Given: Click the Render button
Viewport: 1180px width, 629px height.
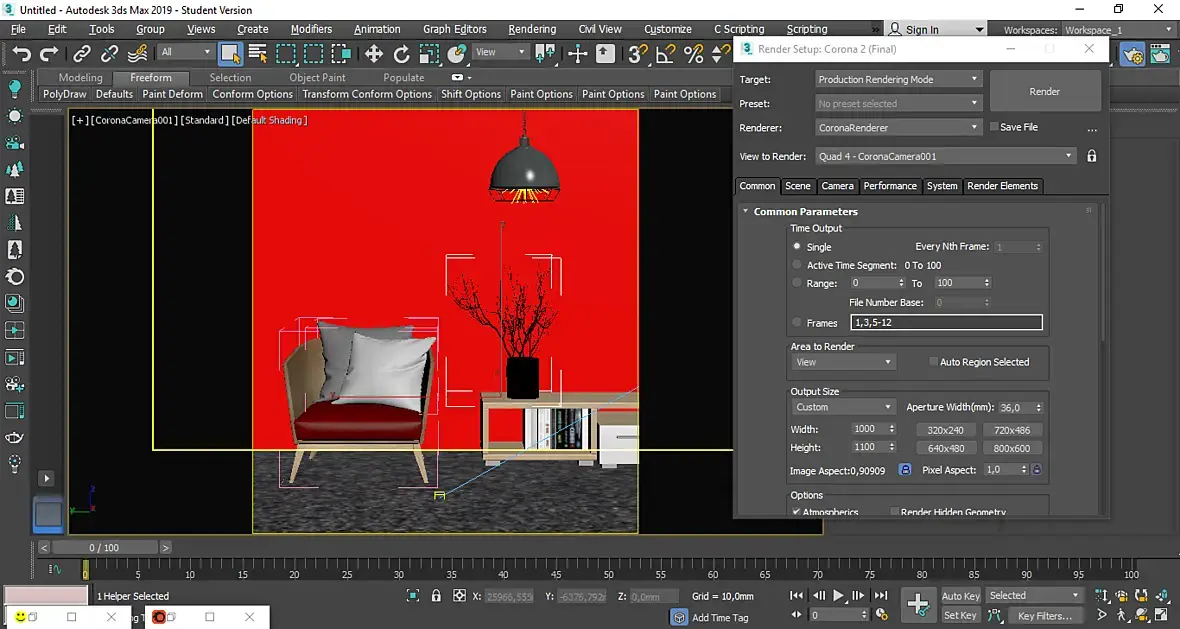Looking at the screenshot, I should [1044, 91].
